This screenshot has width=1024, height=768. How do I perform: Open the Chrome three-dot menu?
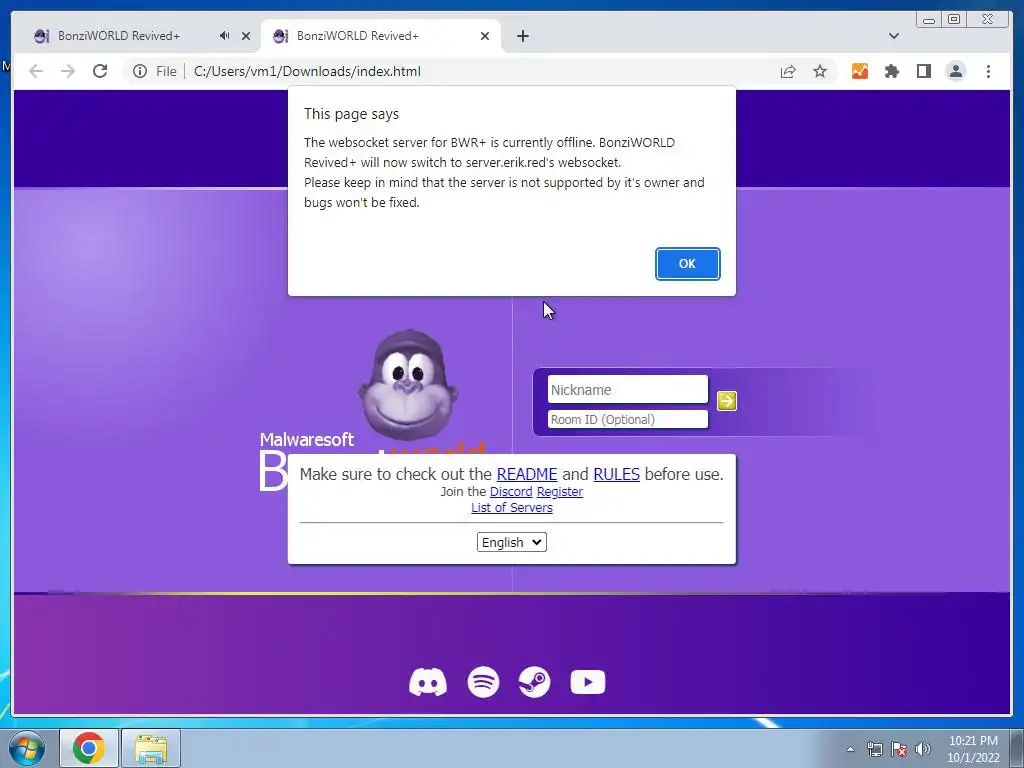[x=988, y=71]
